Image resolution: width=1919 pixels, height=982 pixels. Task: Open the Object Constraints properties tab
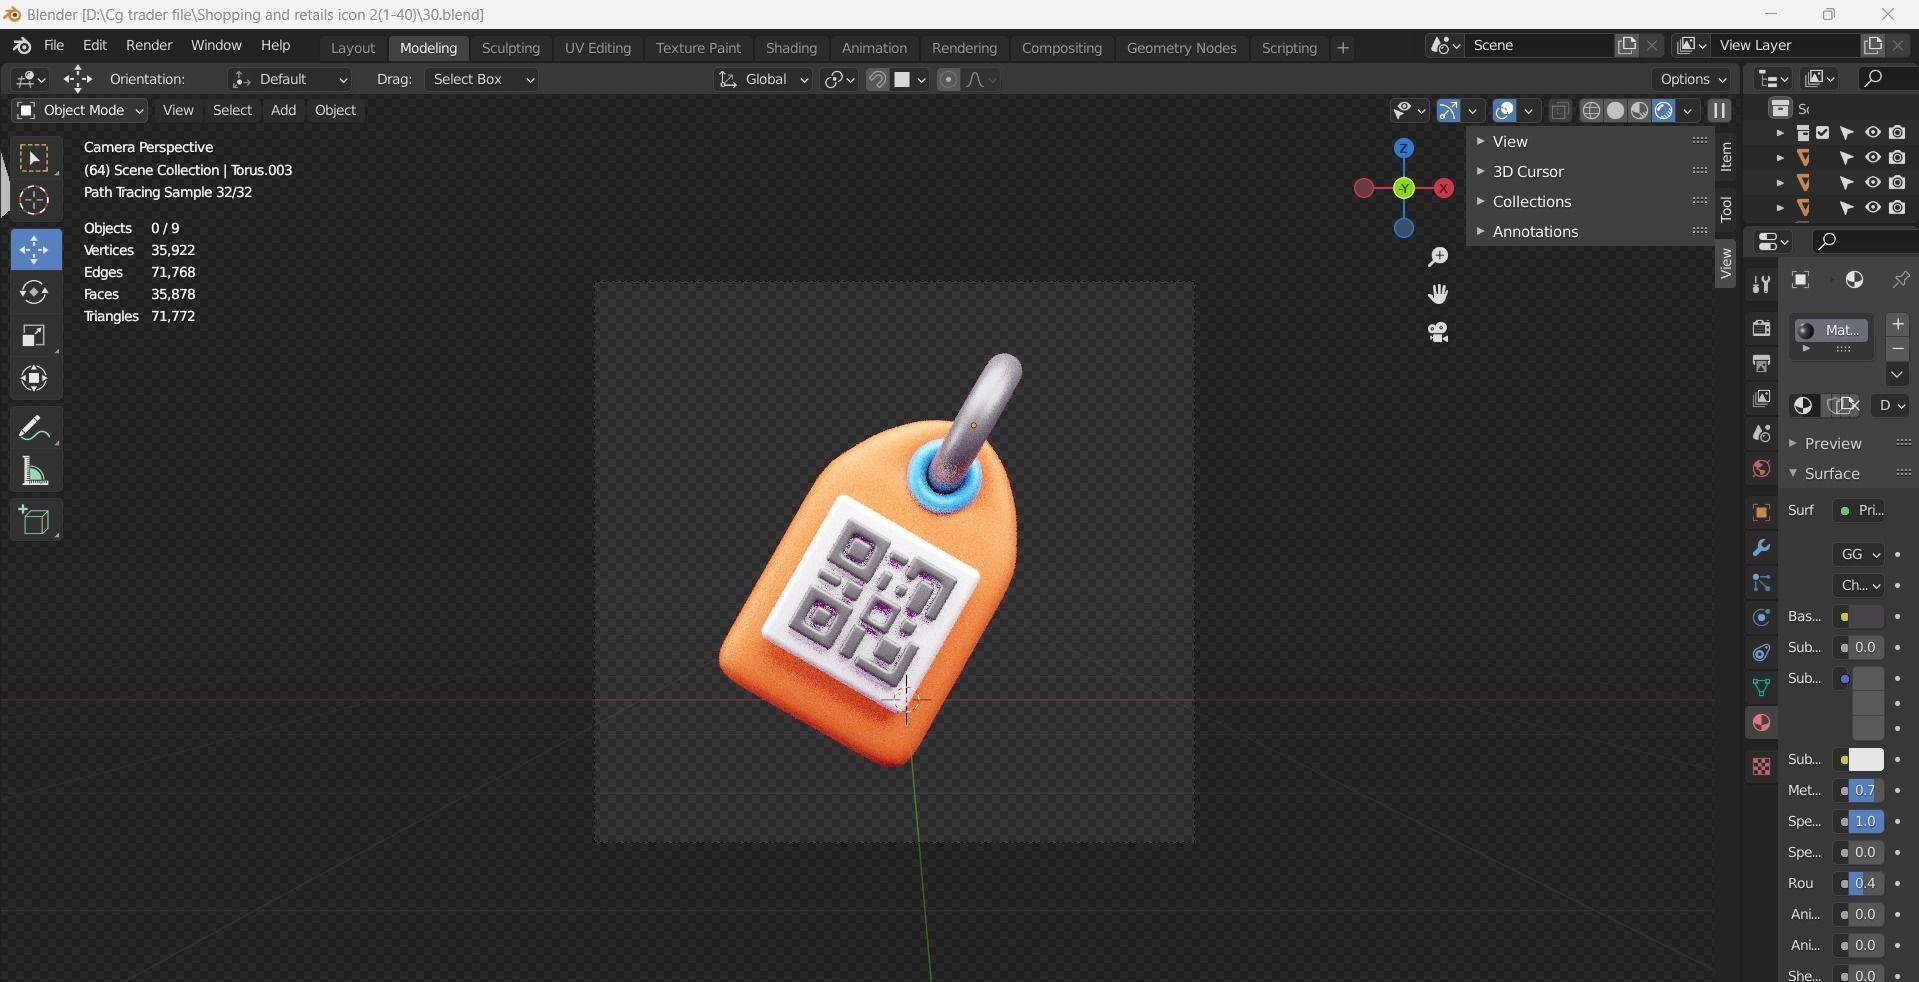point(1761,653)
